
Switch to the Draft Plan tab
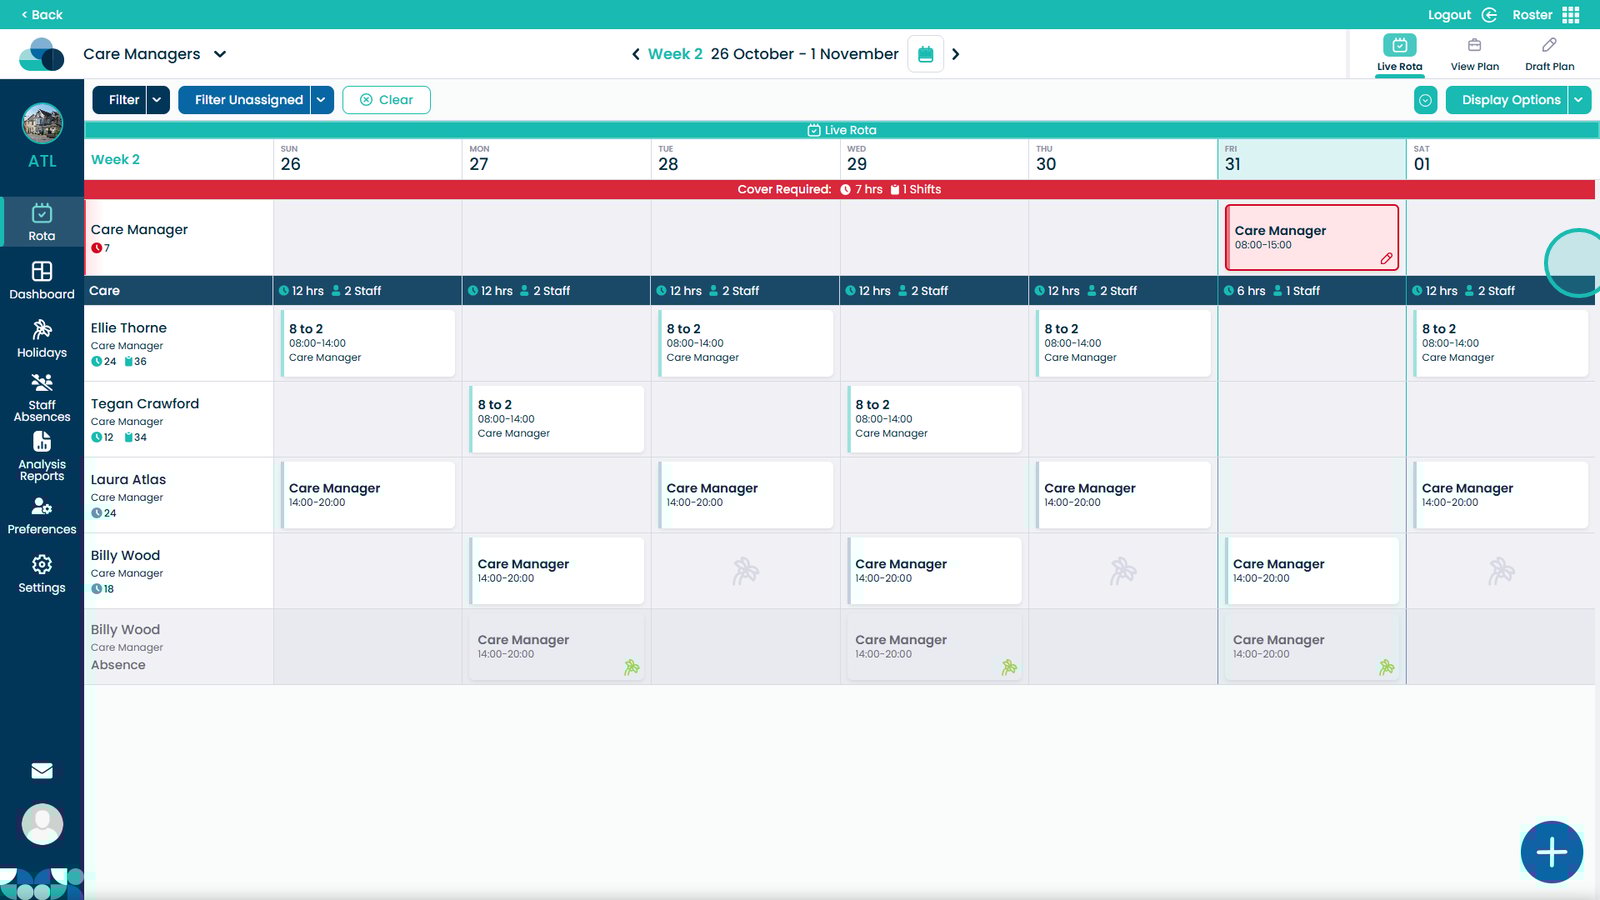point(1549,54)
